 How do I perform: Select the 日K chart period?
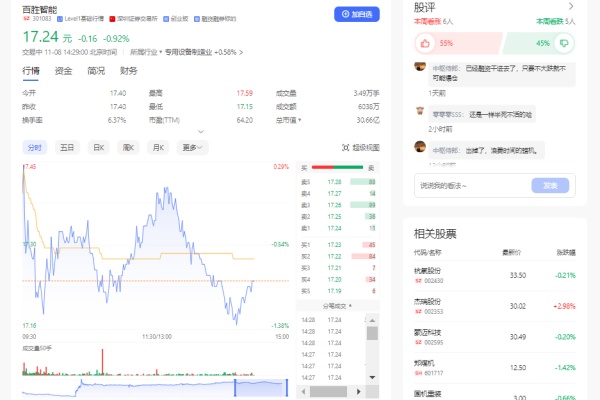coord(99,147)
